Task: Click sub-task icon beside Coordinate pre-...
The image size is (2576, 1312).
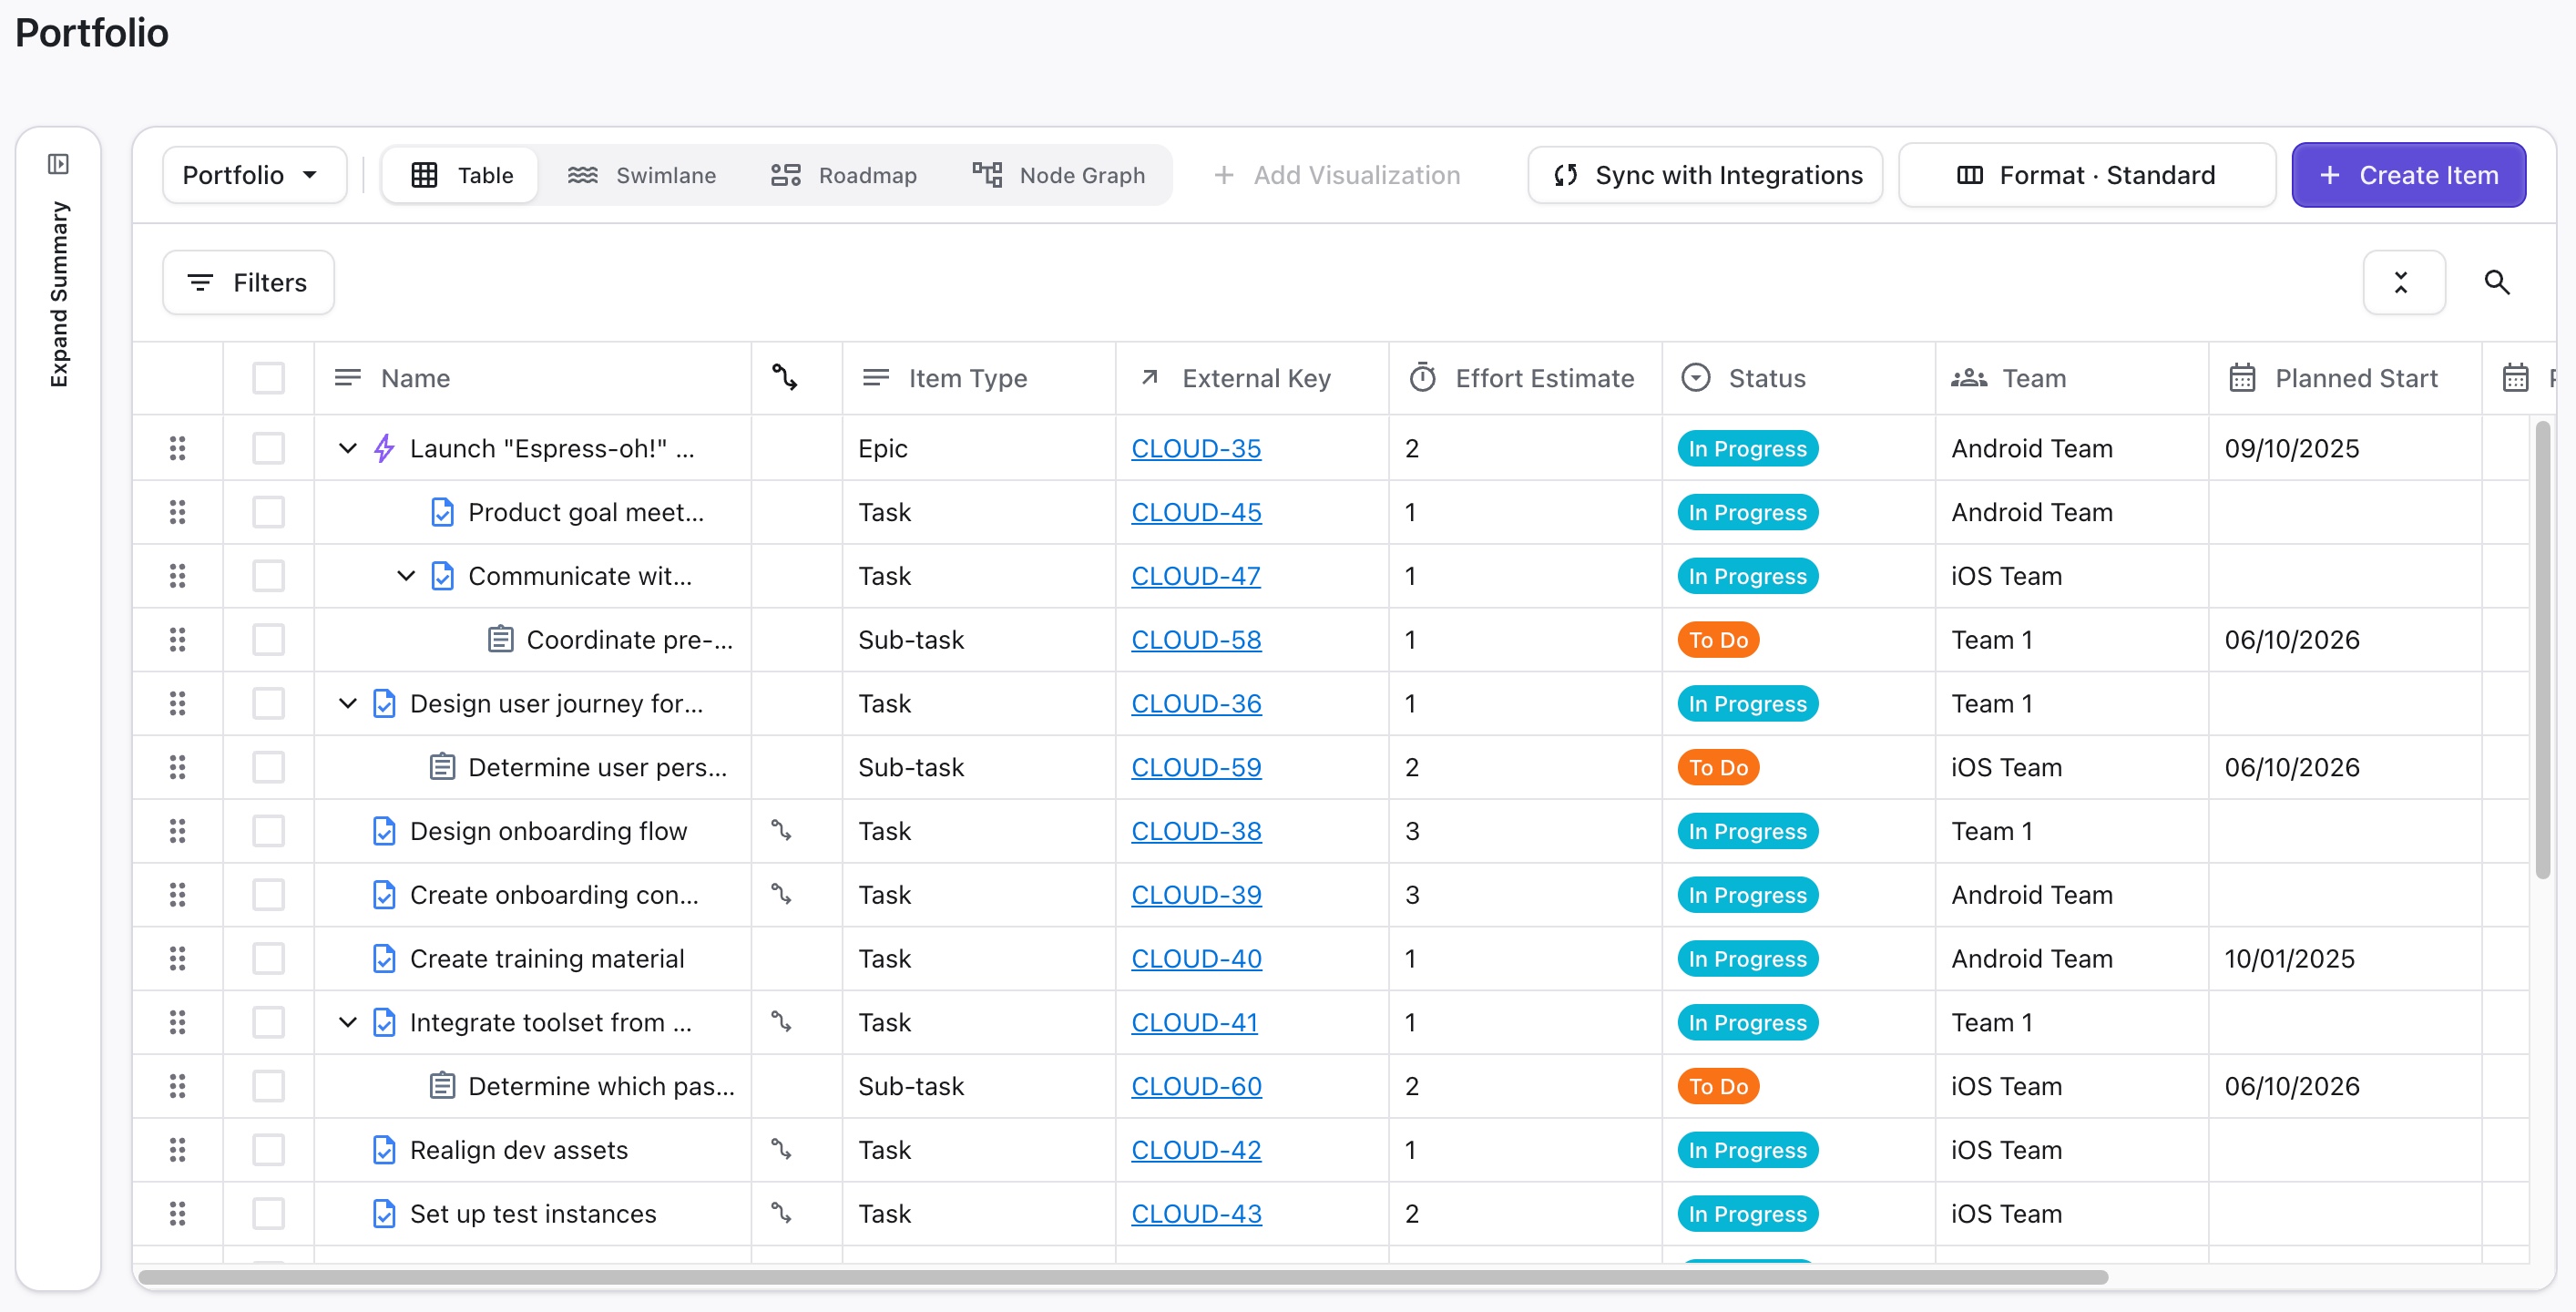Action: pyautogui.click(x=500, y=640)
